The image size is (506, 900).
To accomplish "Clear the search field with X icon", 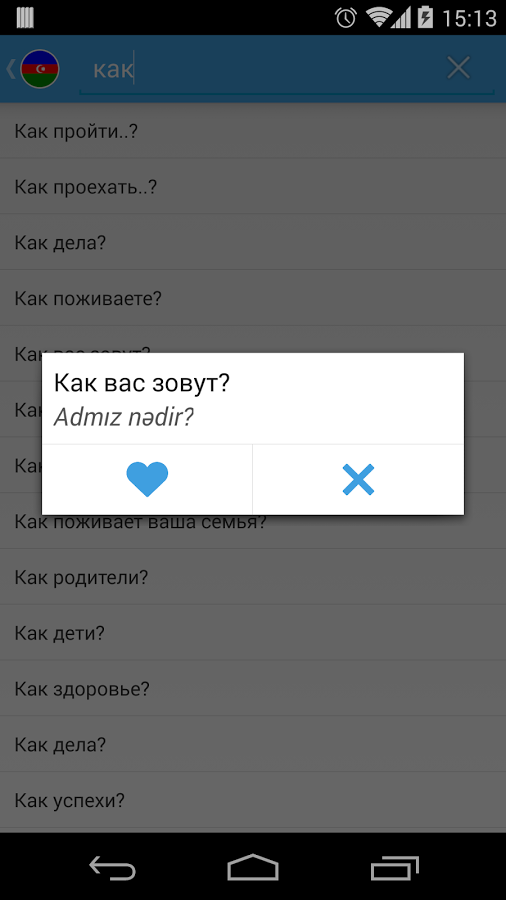I will tap(458, 68).
